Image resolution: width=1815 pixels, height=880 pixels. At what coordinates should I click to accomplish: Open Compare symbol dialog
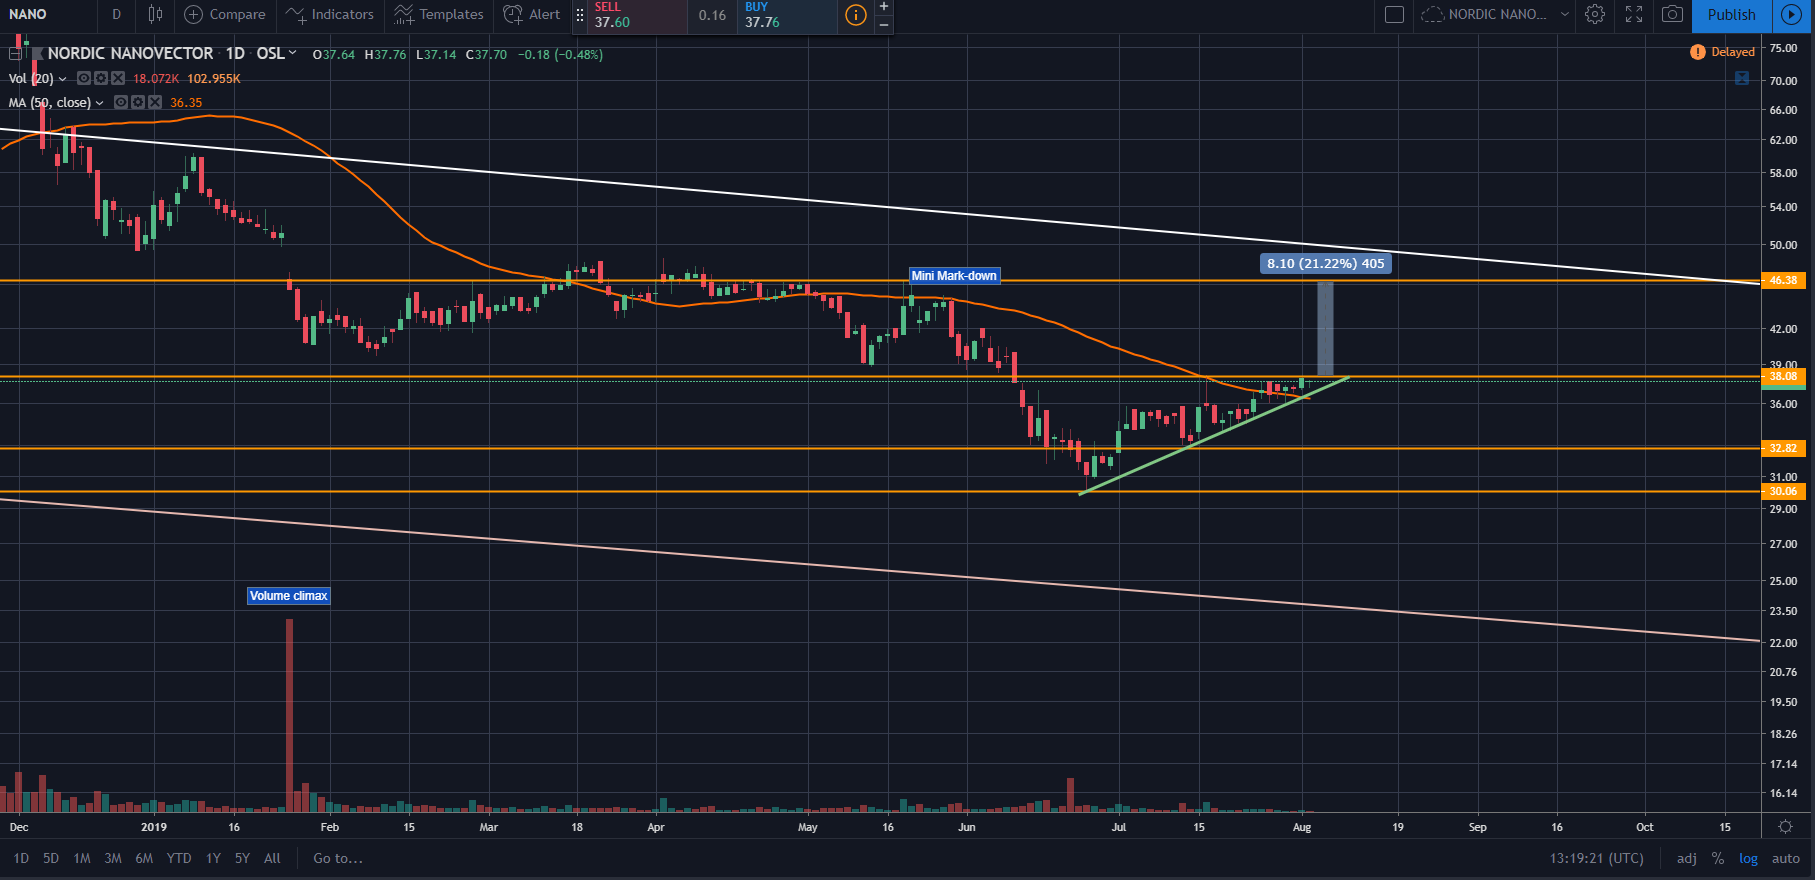[225, 14]
